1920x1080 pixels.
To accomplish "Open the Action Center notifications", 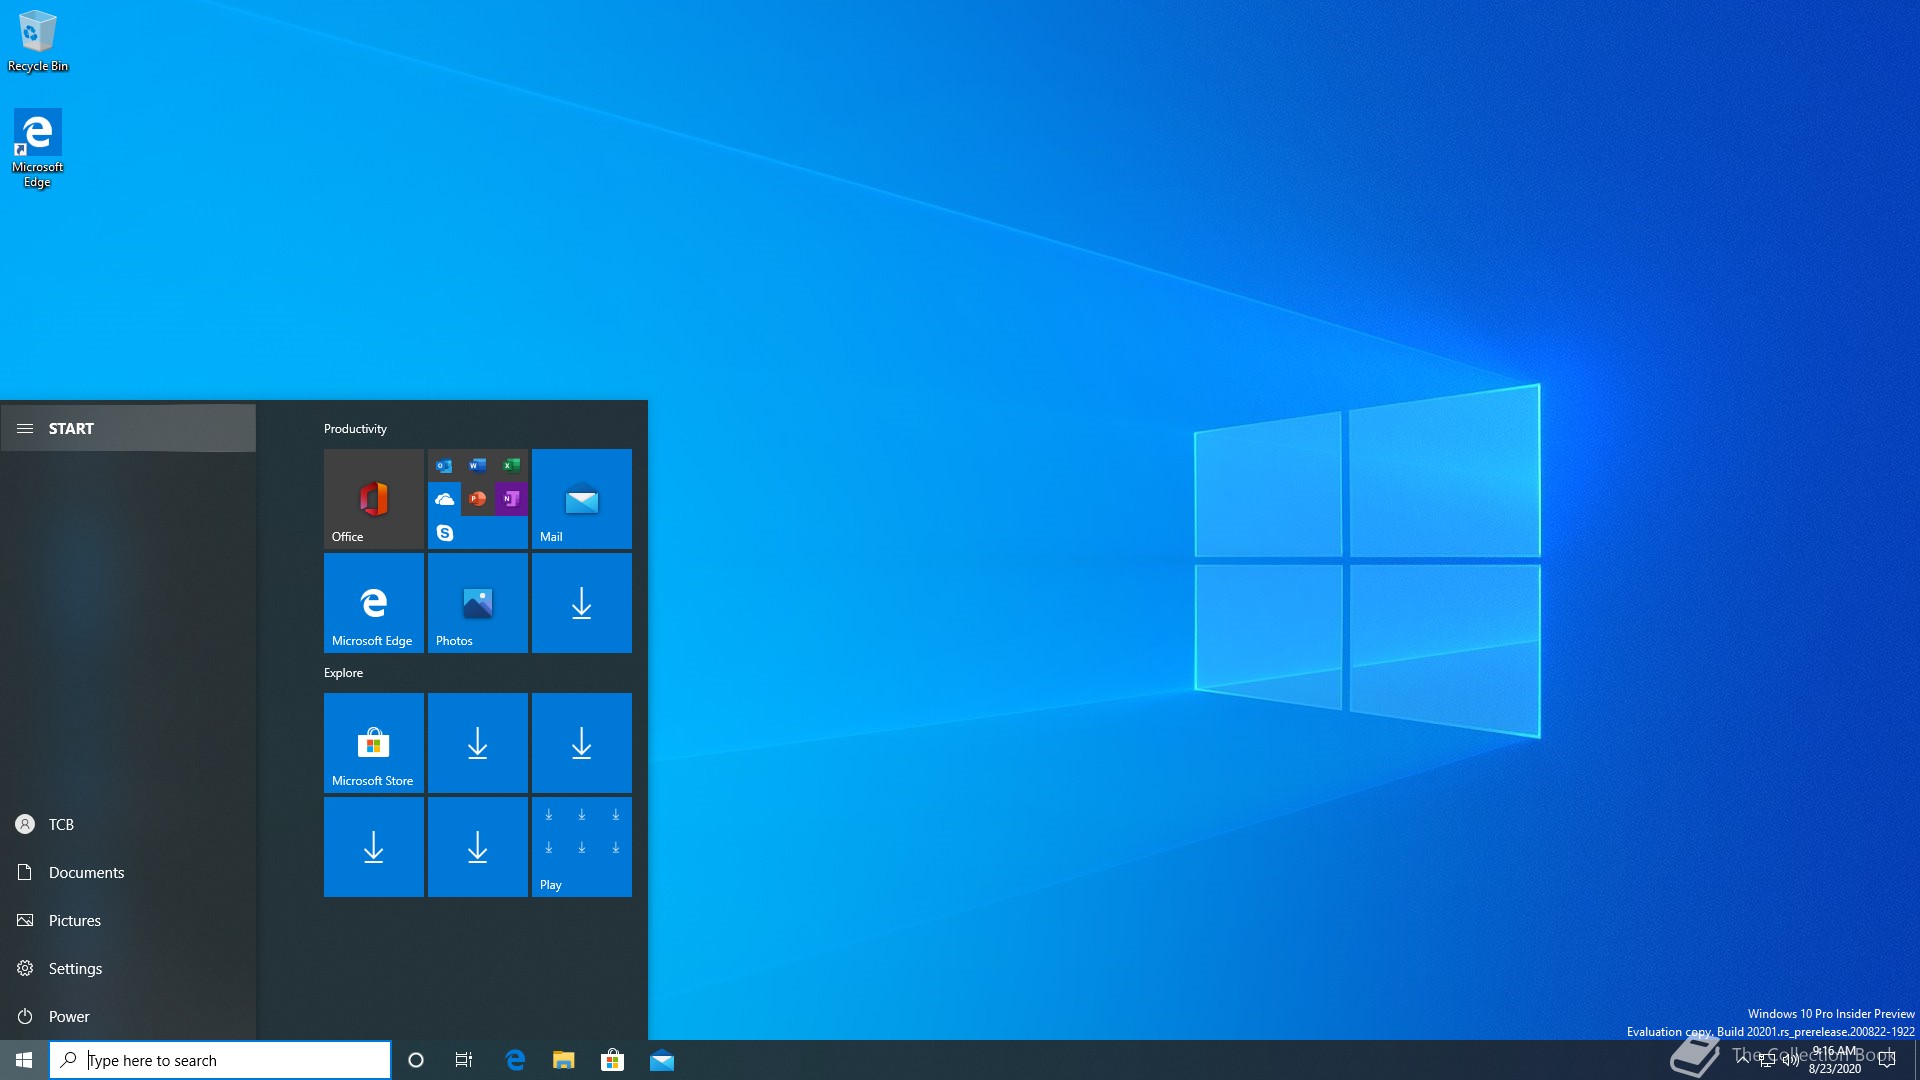I will (x=1887, y=1060).
